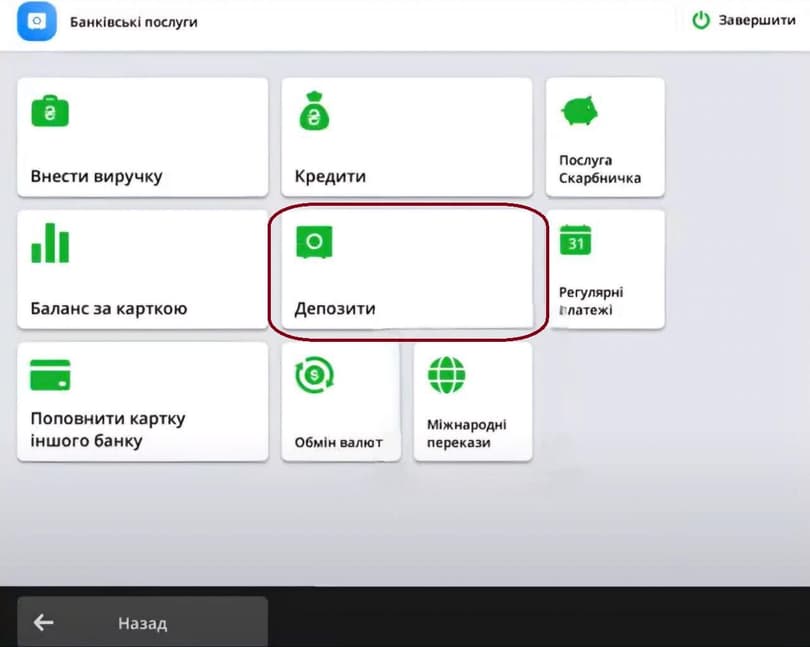Click the green bank card icon
810x647 pixels.
50,375
